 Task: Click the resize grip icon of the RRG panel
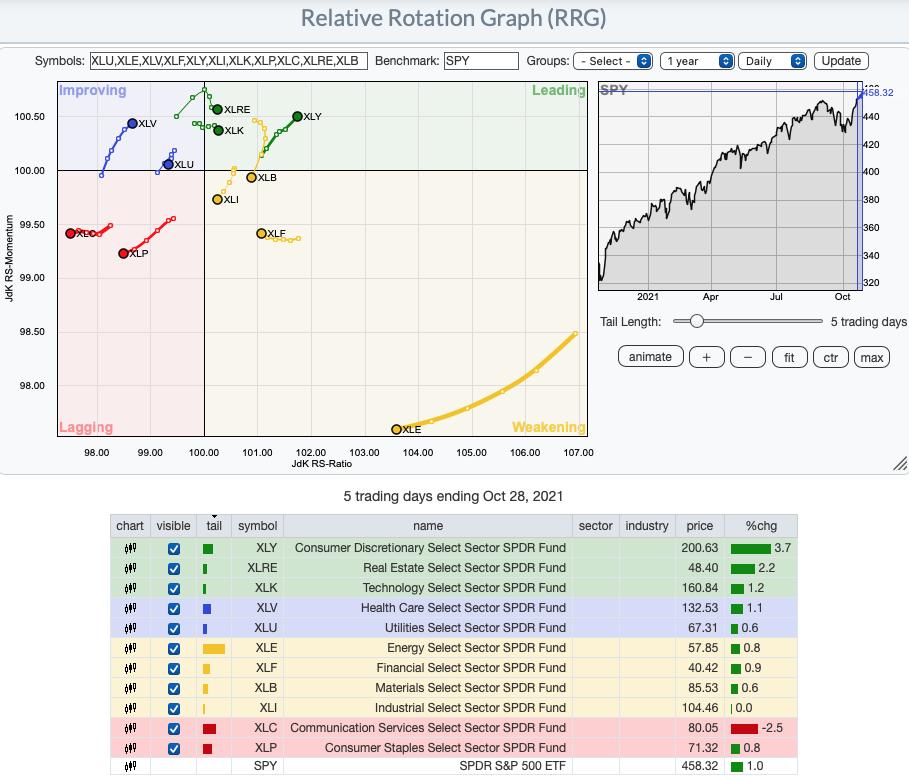900,463
